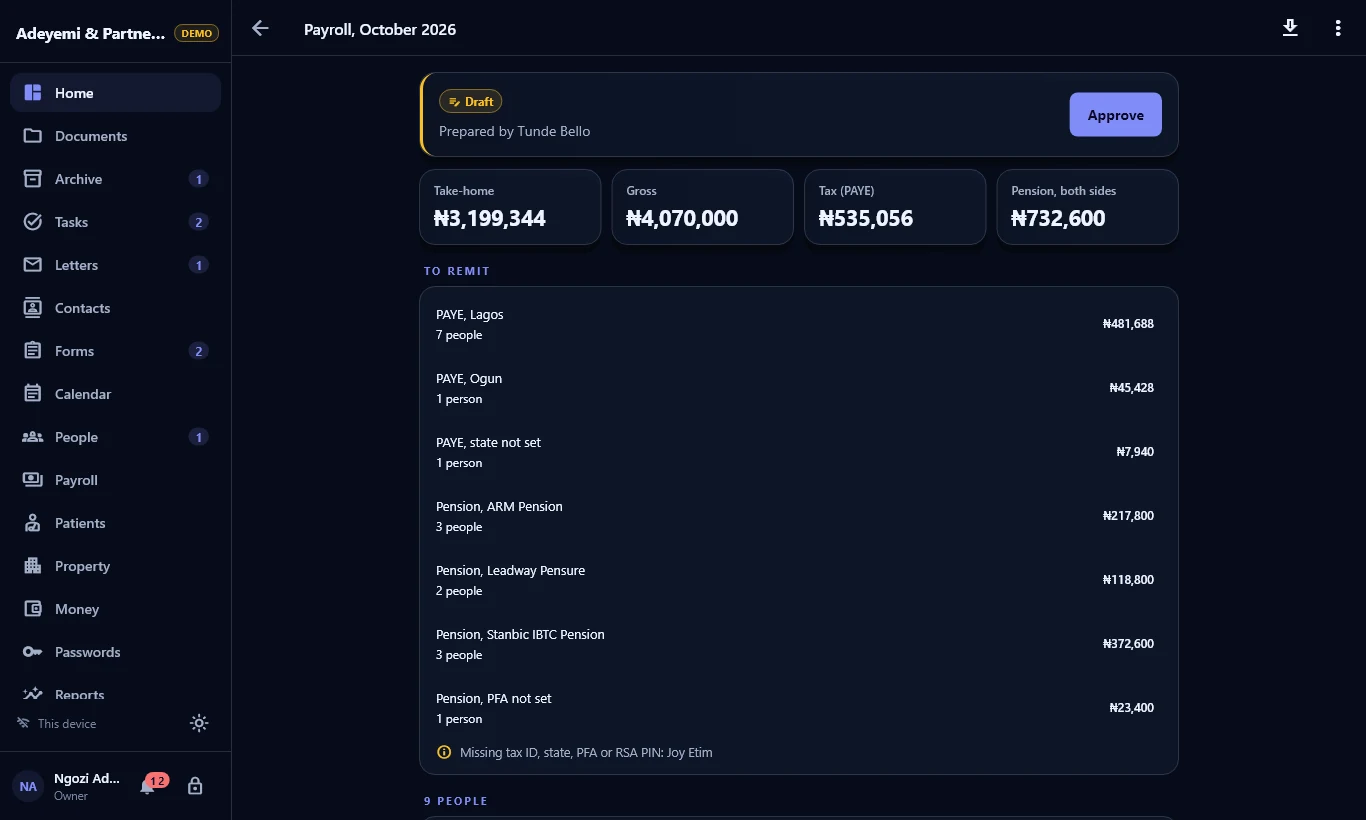This screenshot has height=820, width=1366.
Task: Click the Patients icon in sidebar
Action: pos(33,523)
